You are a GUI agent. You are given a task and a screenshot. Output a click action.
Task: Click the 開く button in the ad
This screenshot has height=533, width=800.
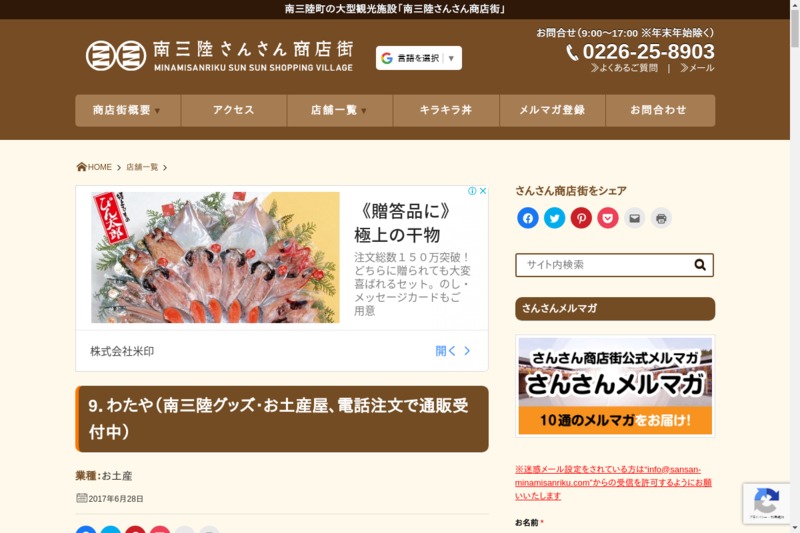click(453, 351)
